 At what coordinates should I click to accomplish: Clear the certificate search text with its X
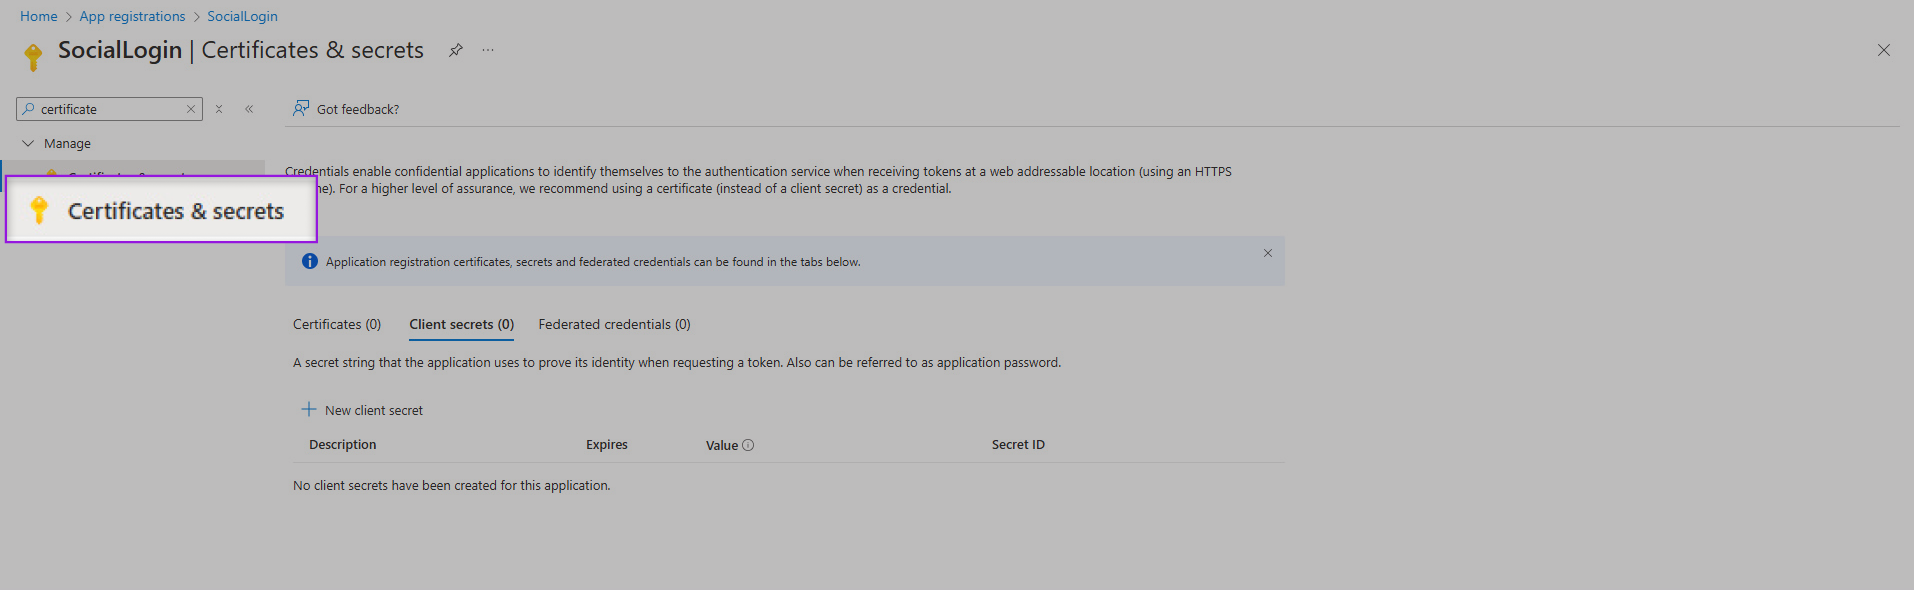click(191, 109)
